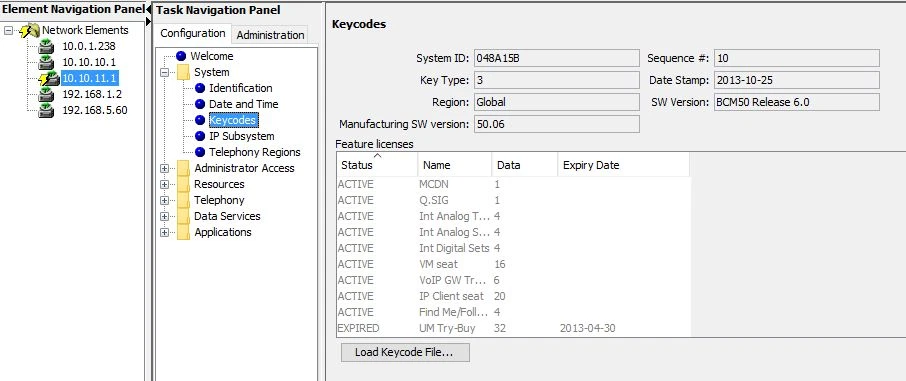Expand the Telephony node
The height and width of the screenshot is (381, 906).
click(x=165, y=200)
